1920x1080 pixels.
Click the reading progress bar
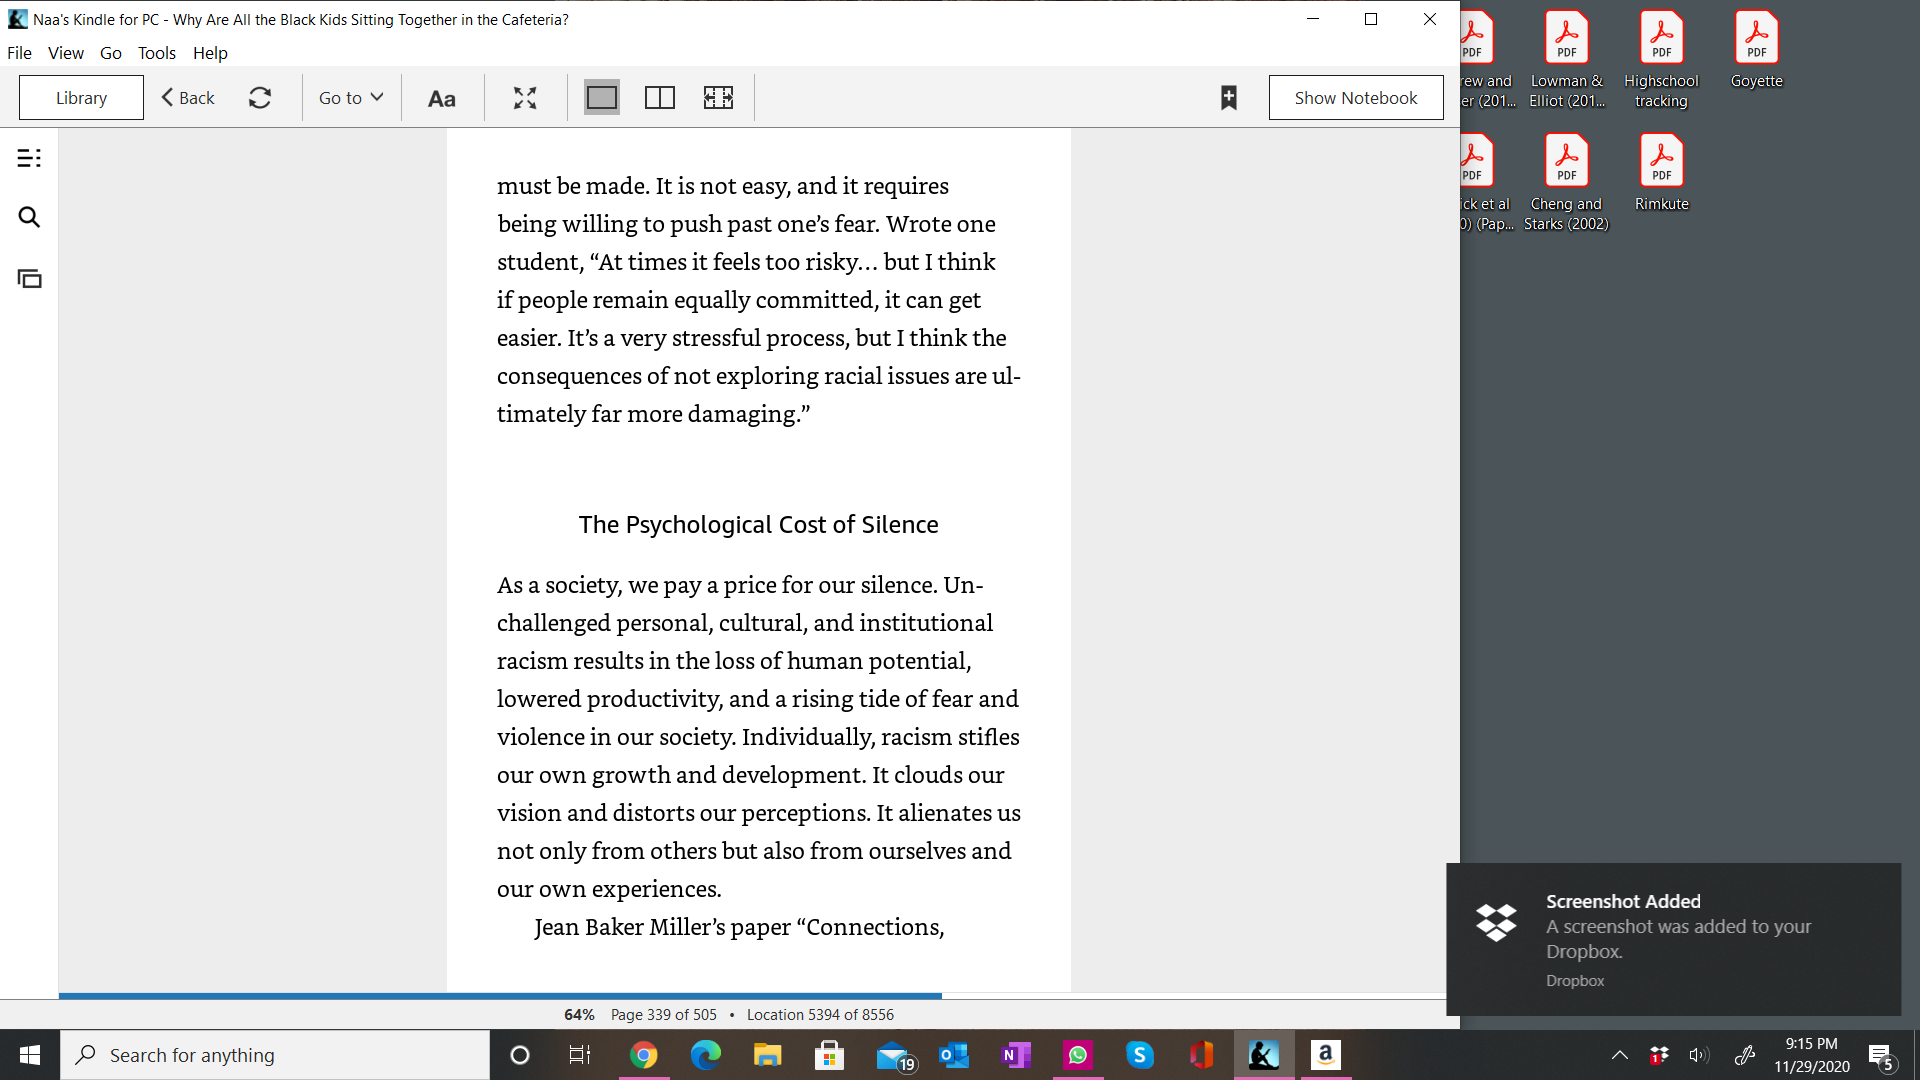click(x=752, y=996)
